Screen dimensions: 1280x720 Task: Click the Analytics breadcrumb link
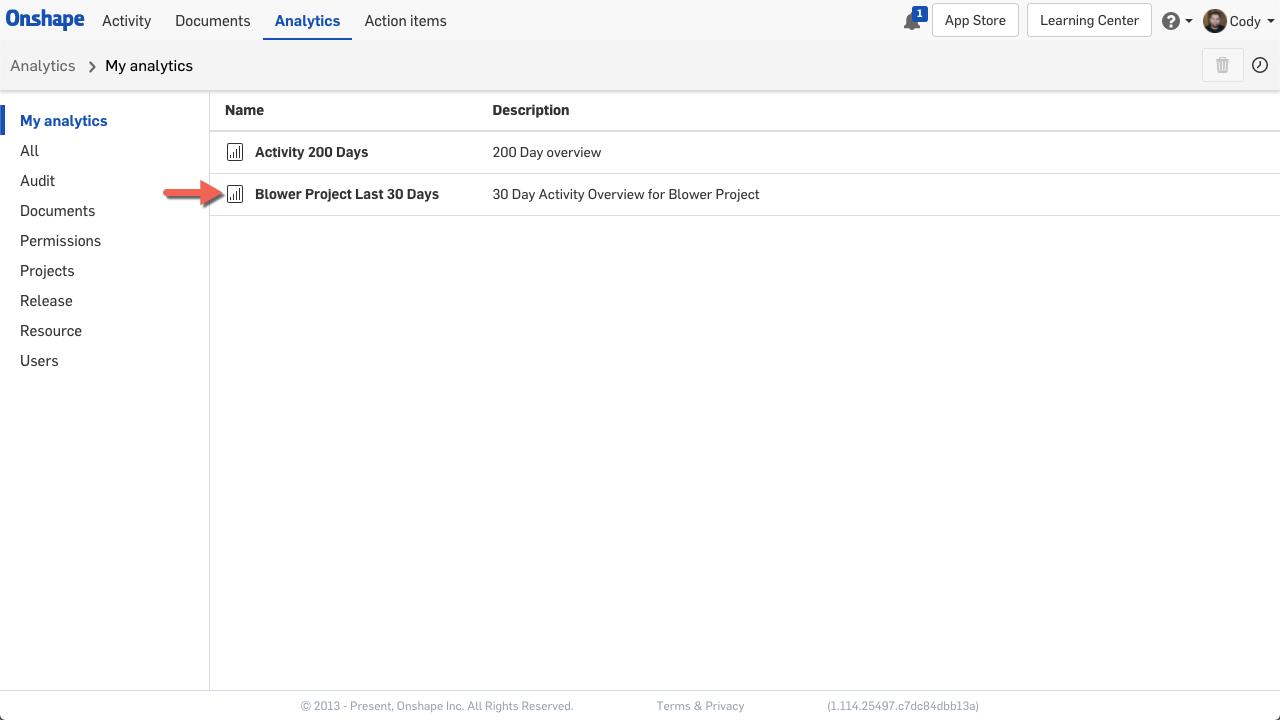click(42, 65)
